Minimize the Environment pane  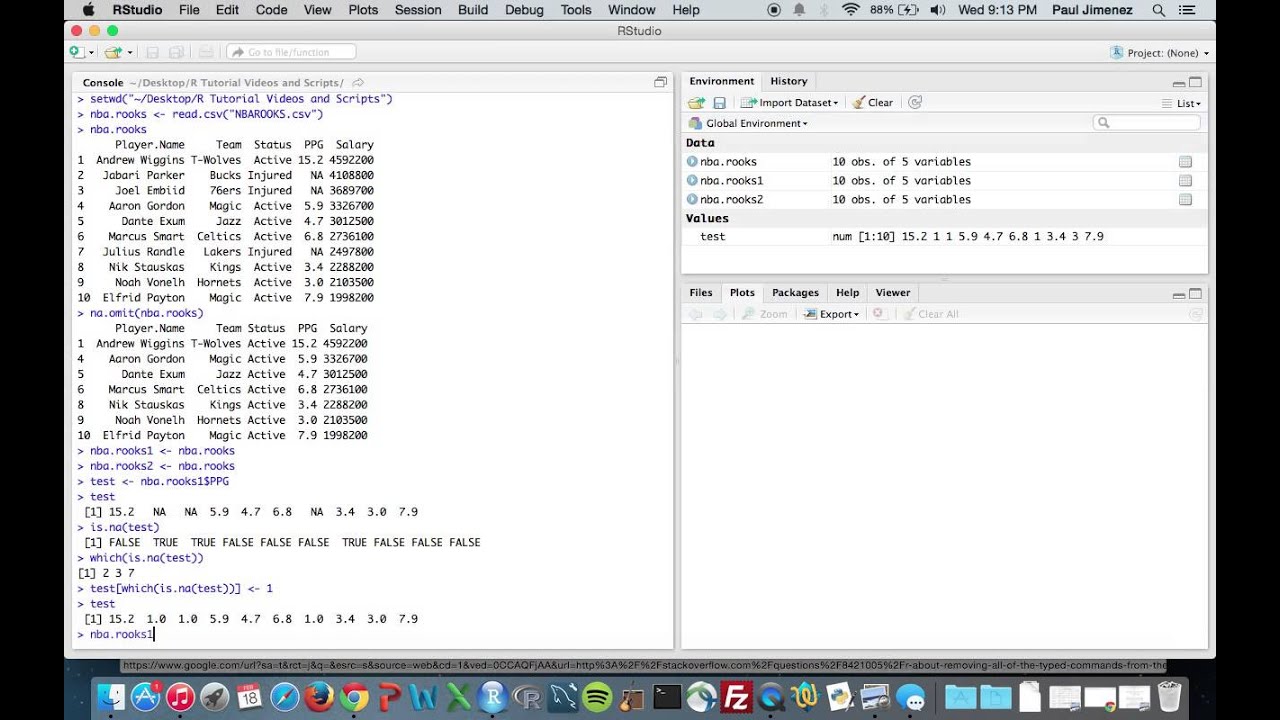point(1179,83)
